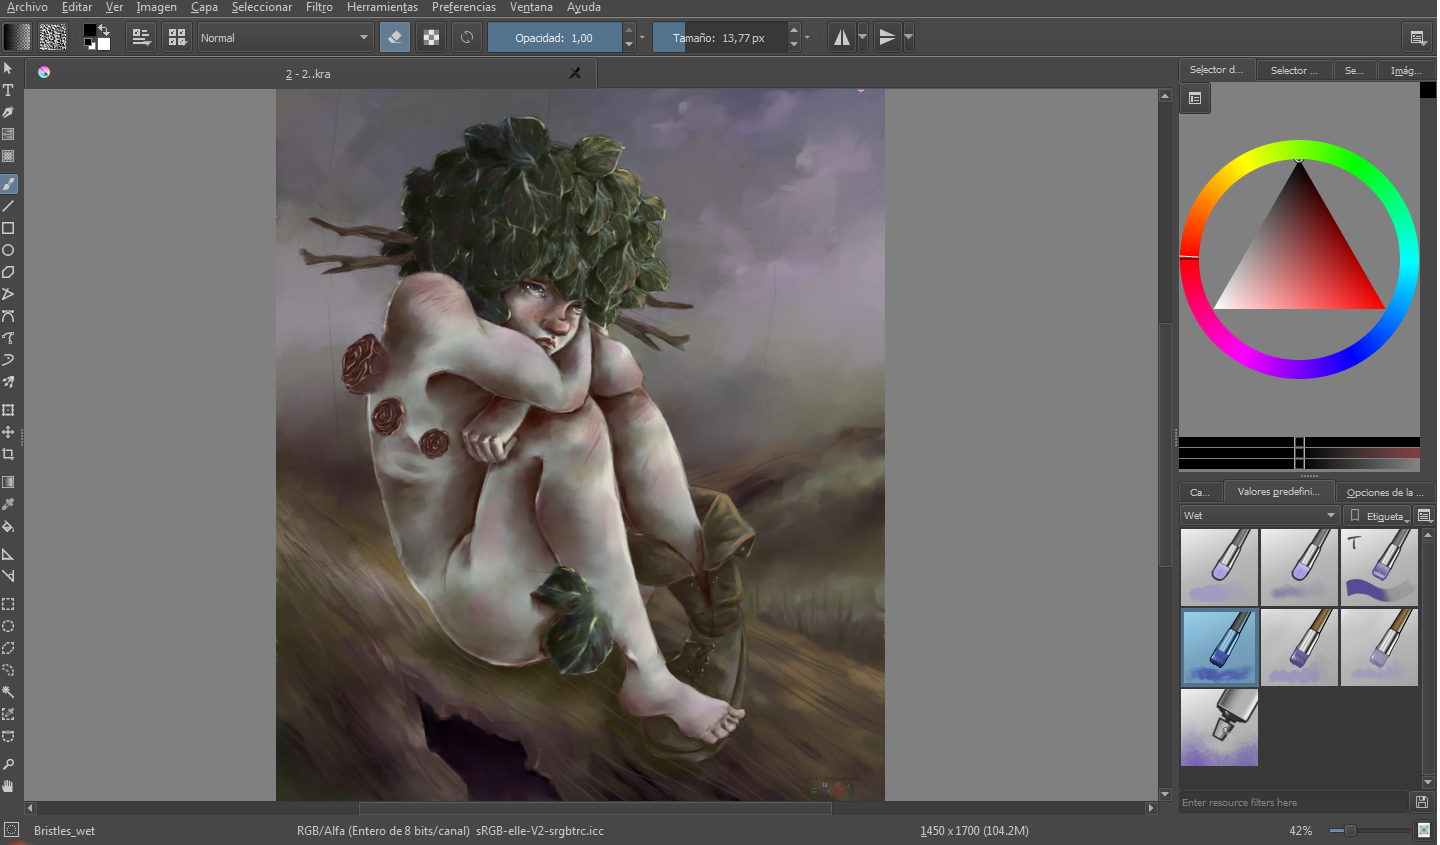Open the Filtro menu
The height and width of the screenshot is (845, 1440).
point(319,7)
